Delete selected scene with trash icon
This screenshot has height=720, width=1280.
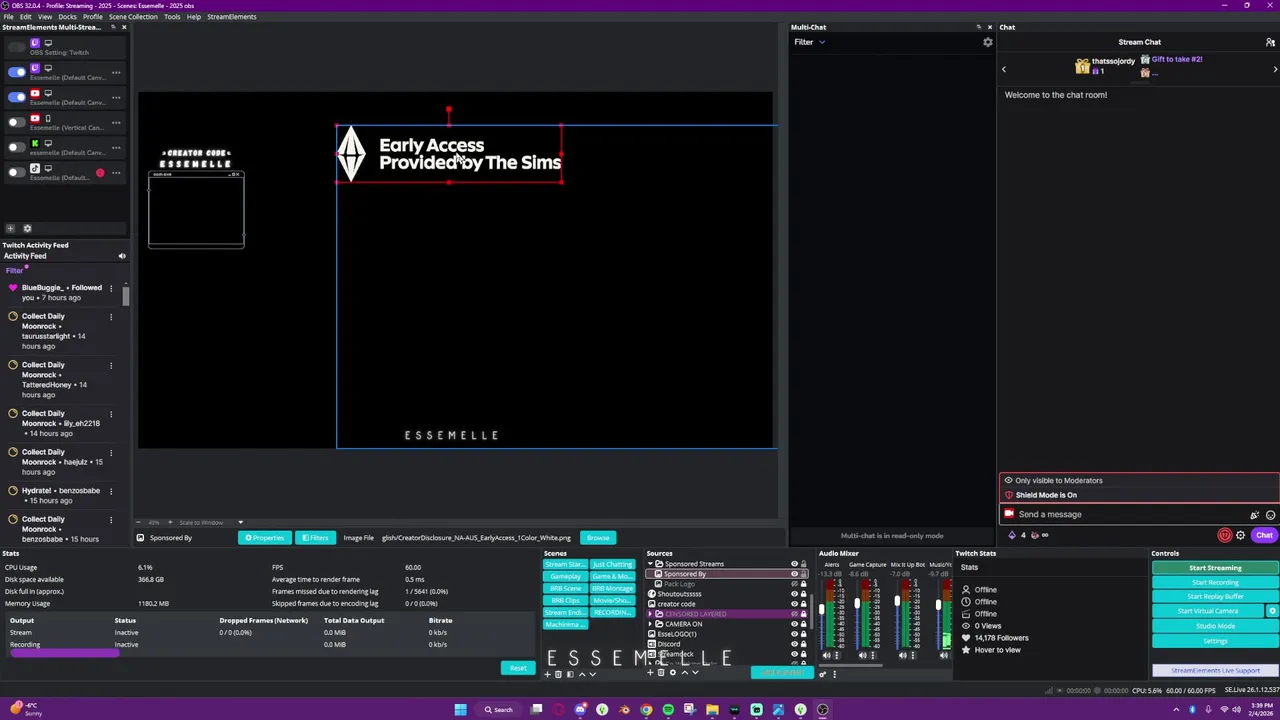[x=558, y=673]
